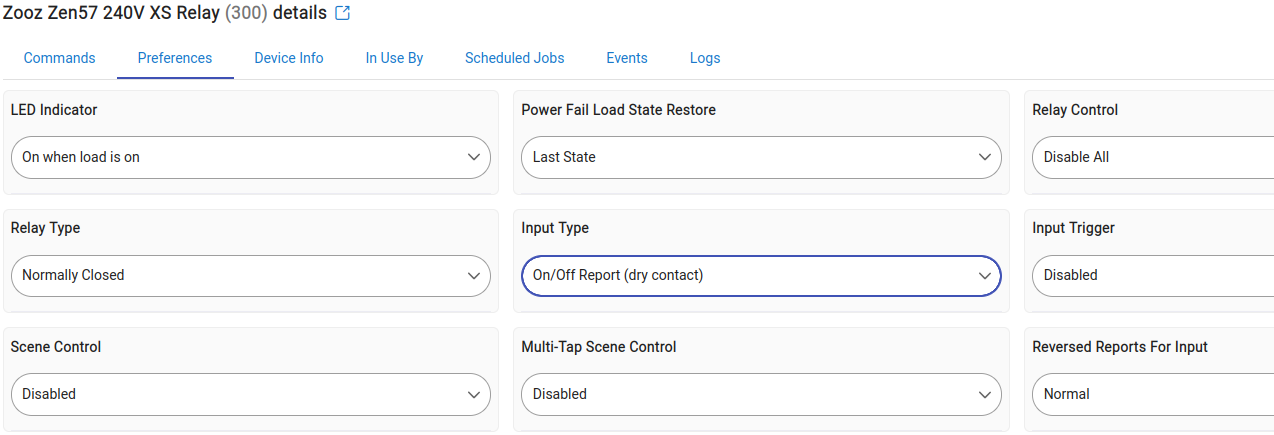Viewport: 1274px width, 435px height.
Task: Open the LED Indicator 'On when load is on' dropdown
Action: click(250, 157)
